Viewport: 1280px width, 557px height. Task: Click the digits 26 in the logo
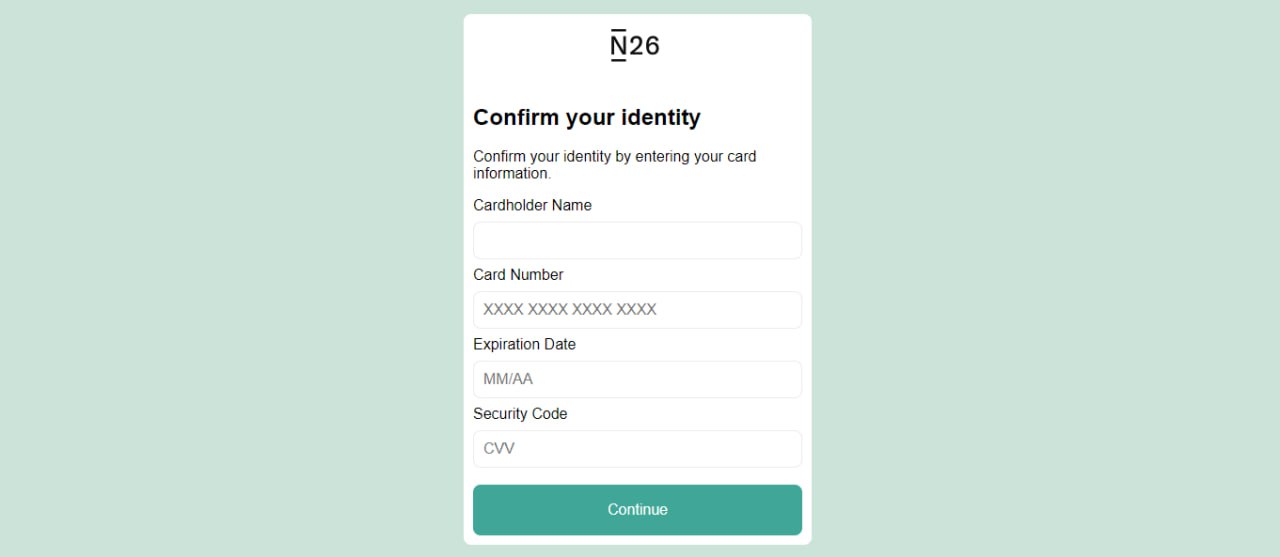[645, 46]
